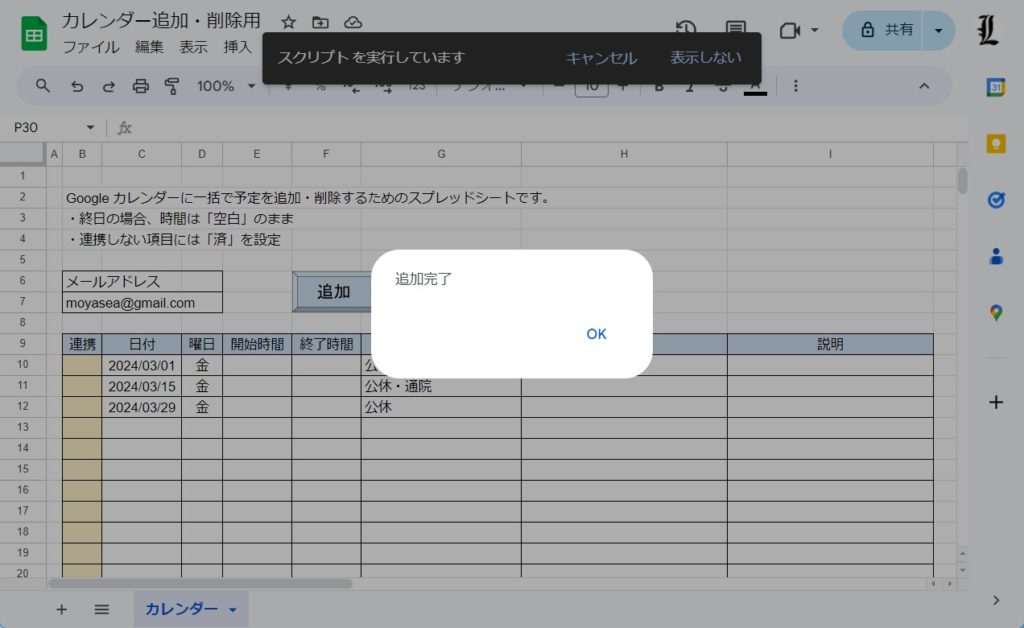Click キャンセル in the script notification
Screen dimensions: 1024x628
pyautogui.click(x=601, y=58)
